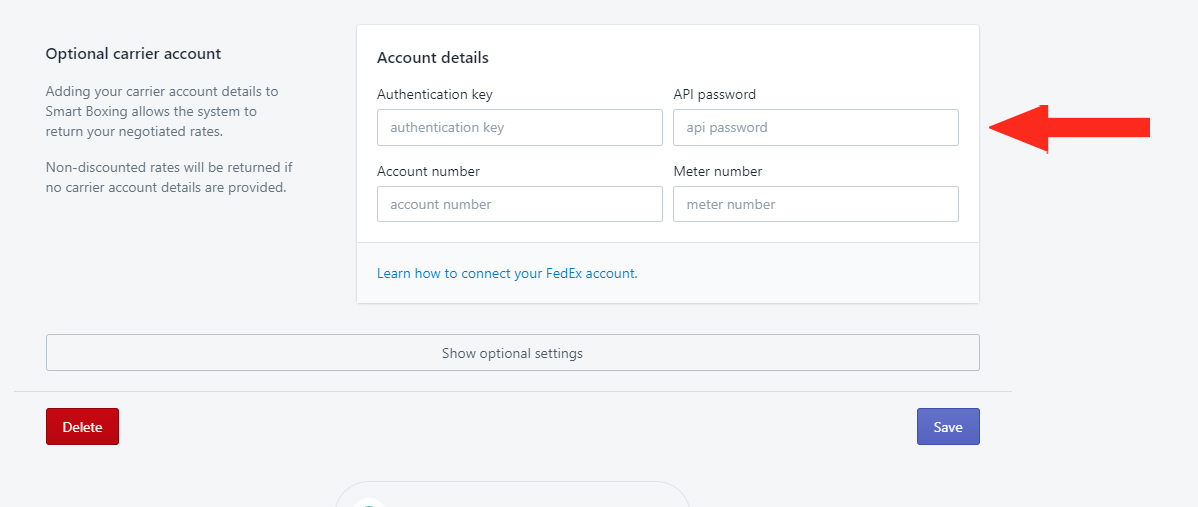Viewport: 1198px width, 507px height.
Task: Save the carrier account settings
Action: pos(948,427)
